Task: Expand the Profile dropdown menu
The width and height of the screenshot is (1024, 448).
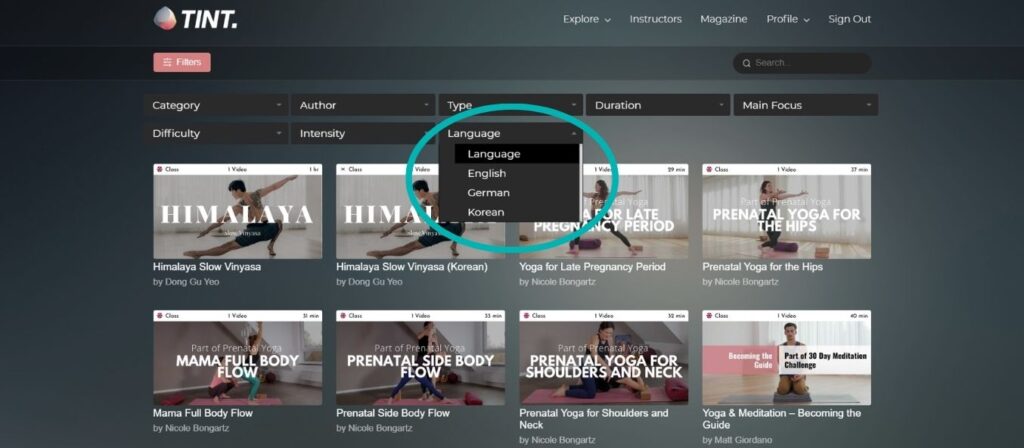Action: click(787, 19)
